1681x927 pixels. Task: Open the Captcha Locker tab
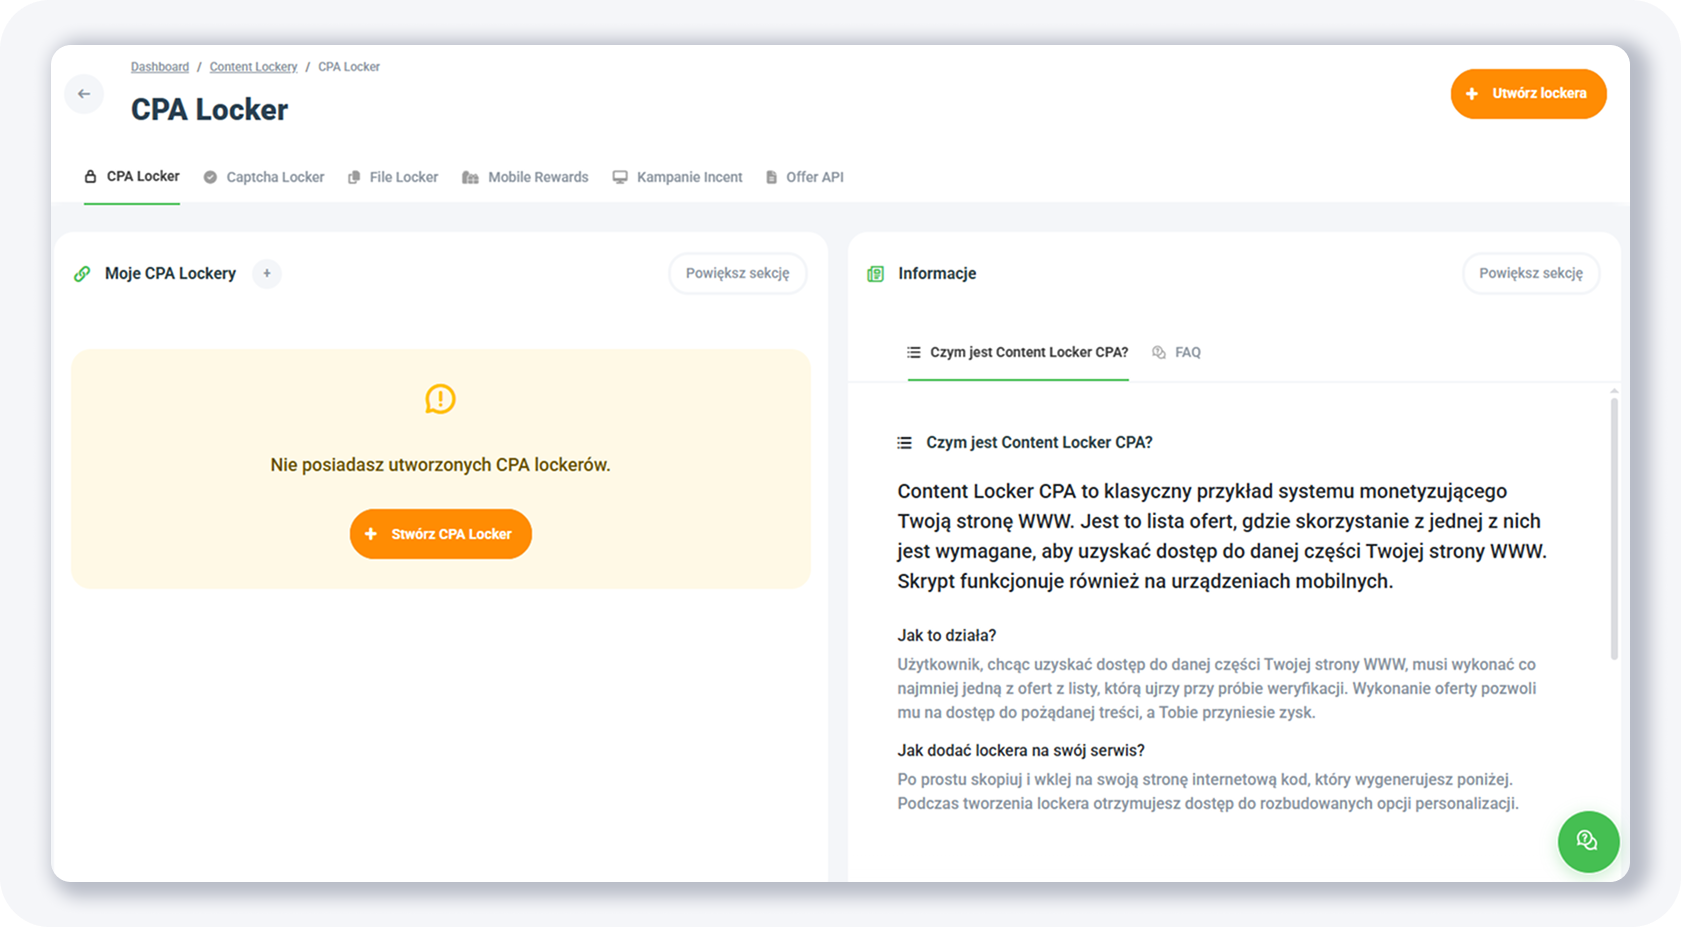coord(264,177)
